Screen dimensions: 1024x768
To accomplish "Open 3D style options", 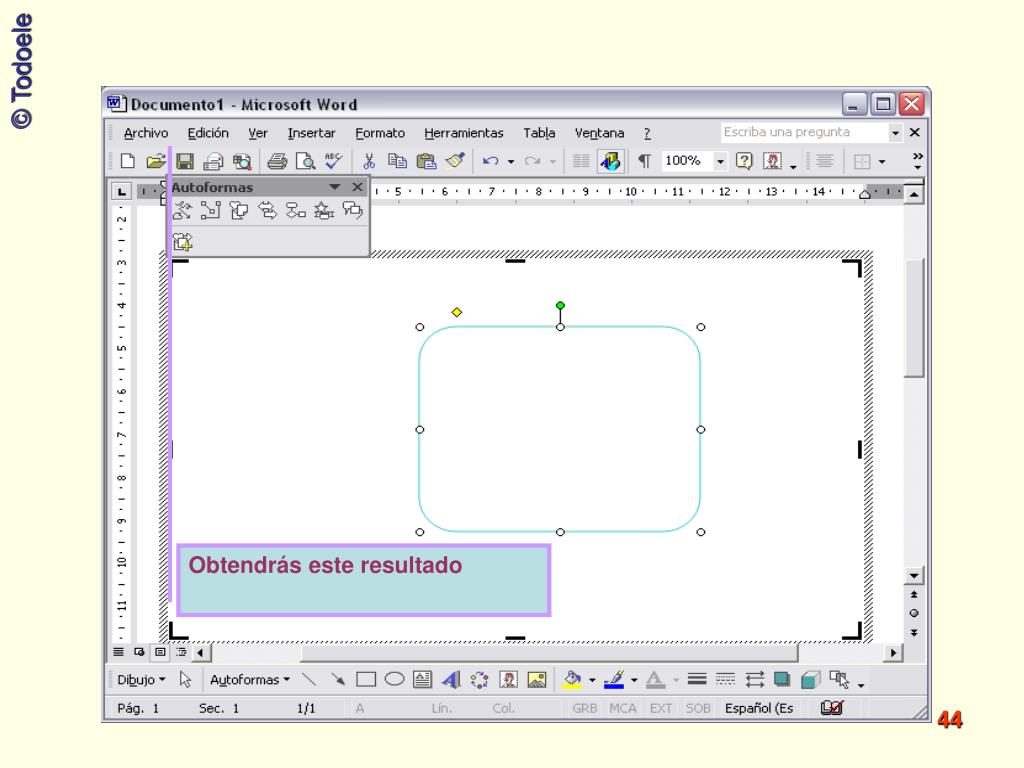I will (x=810, y=680).
